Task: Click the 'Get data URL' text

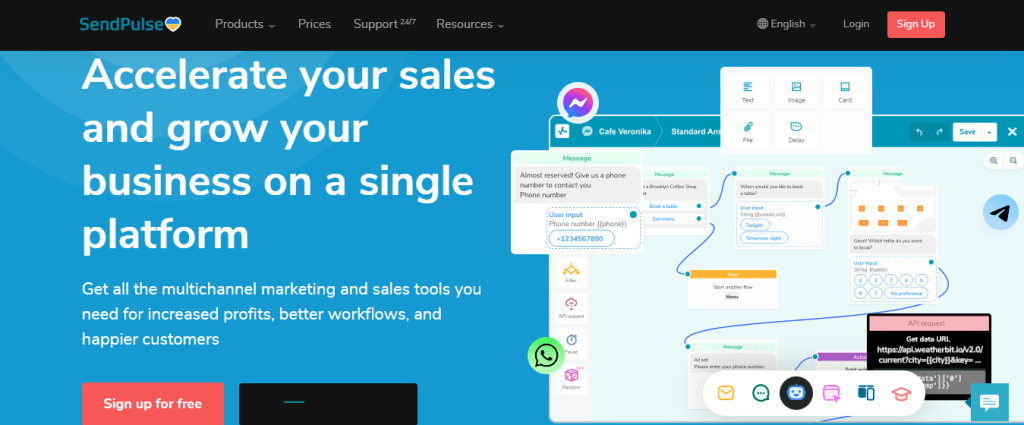Action: (927, 339)
